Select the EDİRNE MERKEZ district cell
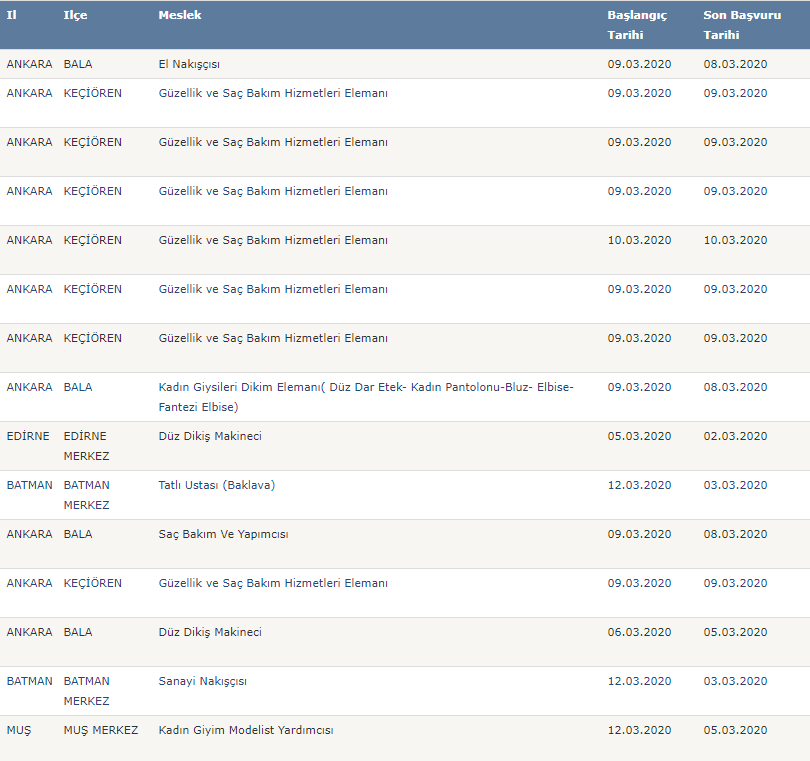Image resolution: width=810 pixels, height=761 pixels. pos(86,446)
